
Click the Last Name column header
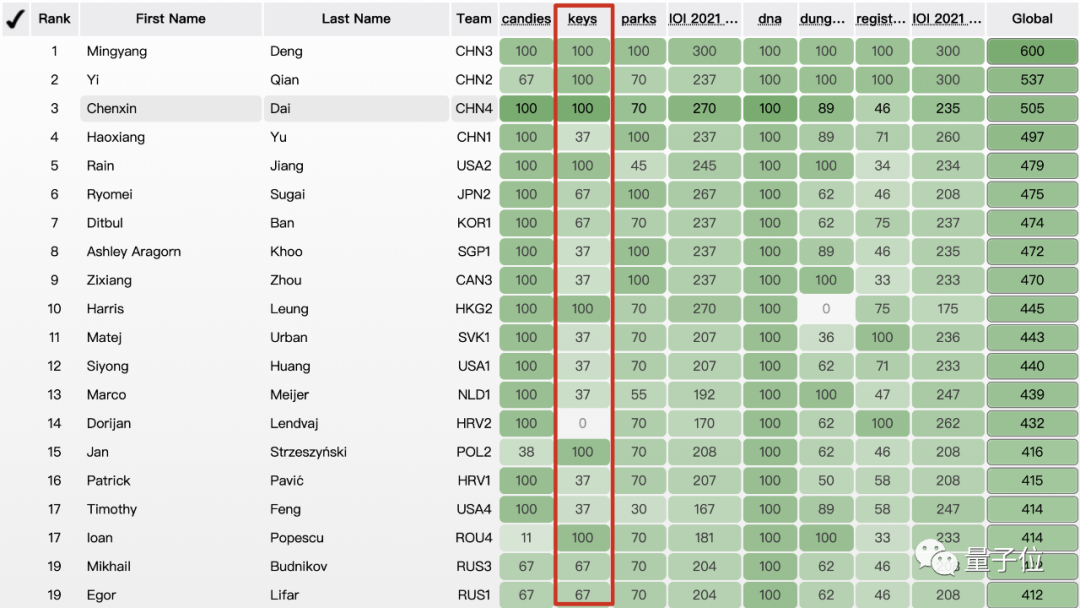(356, 19)
